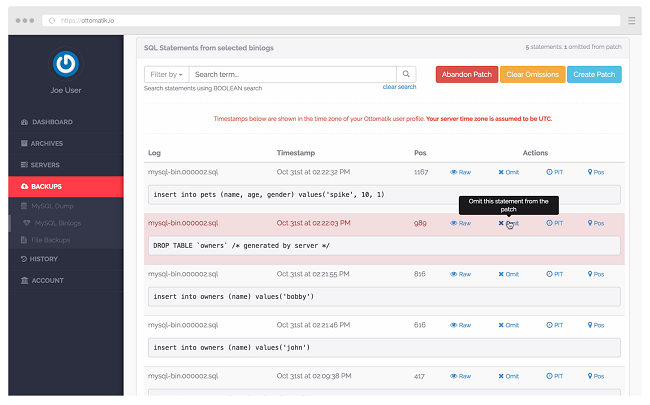Click the Ottomatik power logo
This screenshot has height=405, width=650.
click(65, 64)
